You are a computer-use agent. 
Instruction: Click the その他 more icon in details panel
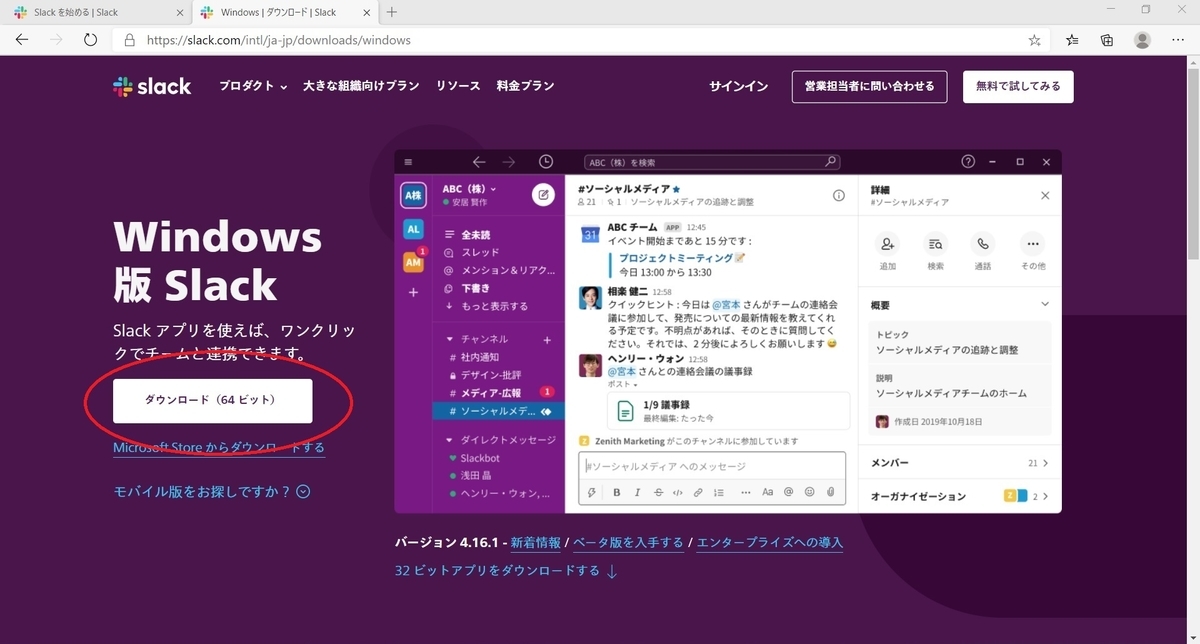pyautogui.click(x=1033, y=243)
